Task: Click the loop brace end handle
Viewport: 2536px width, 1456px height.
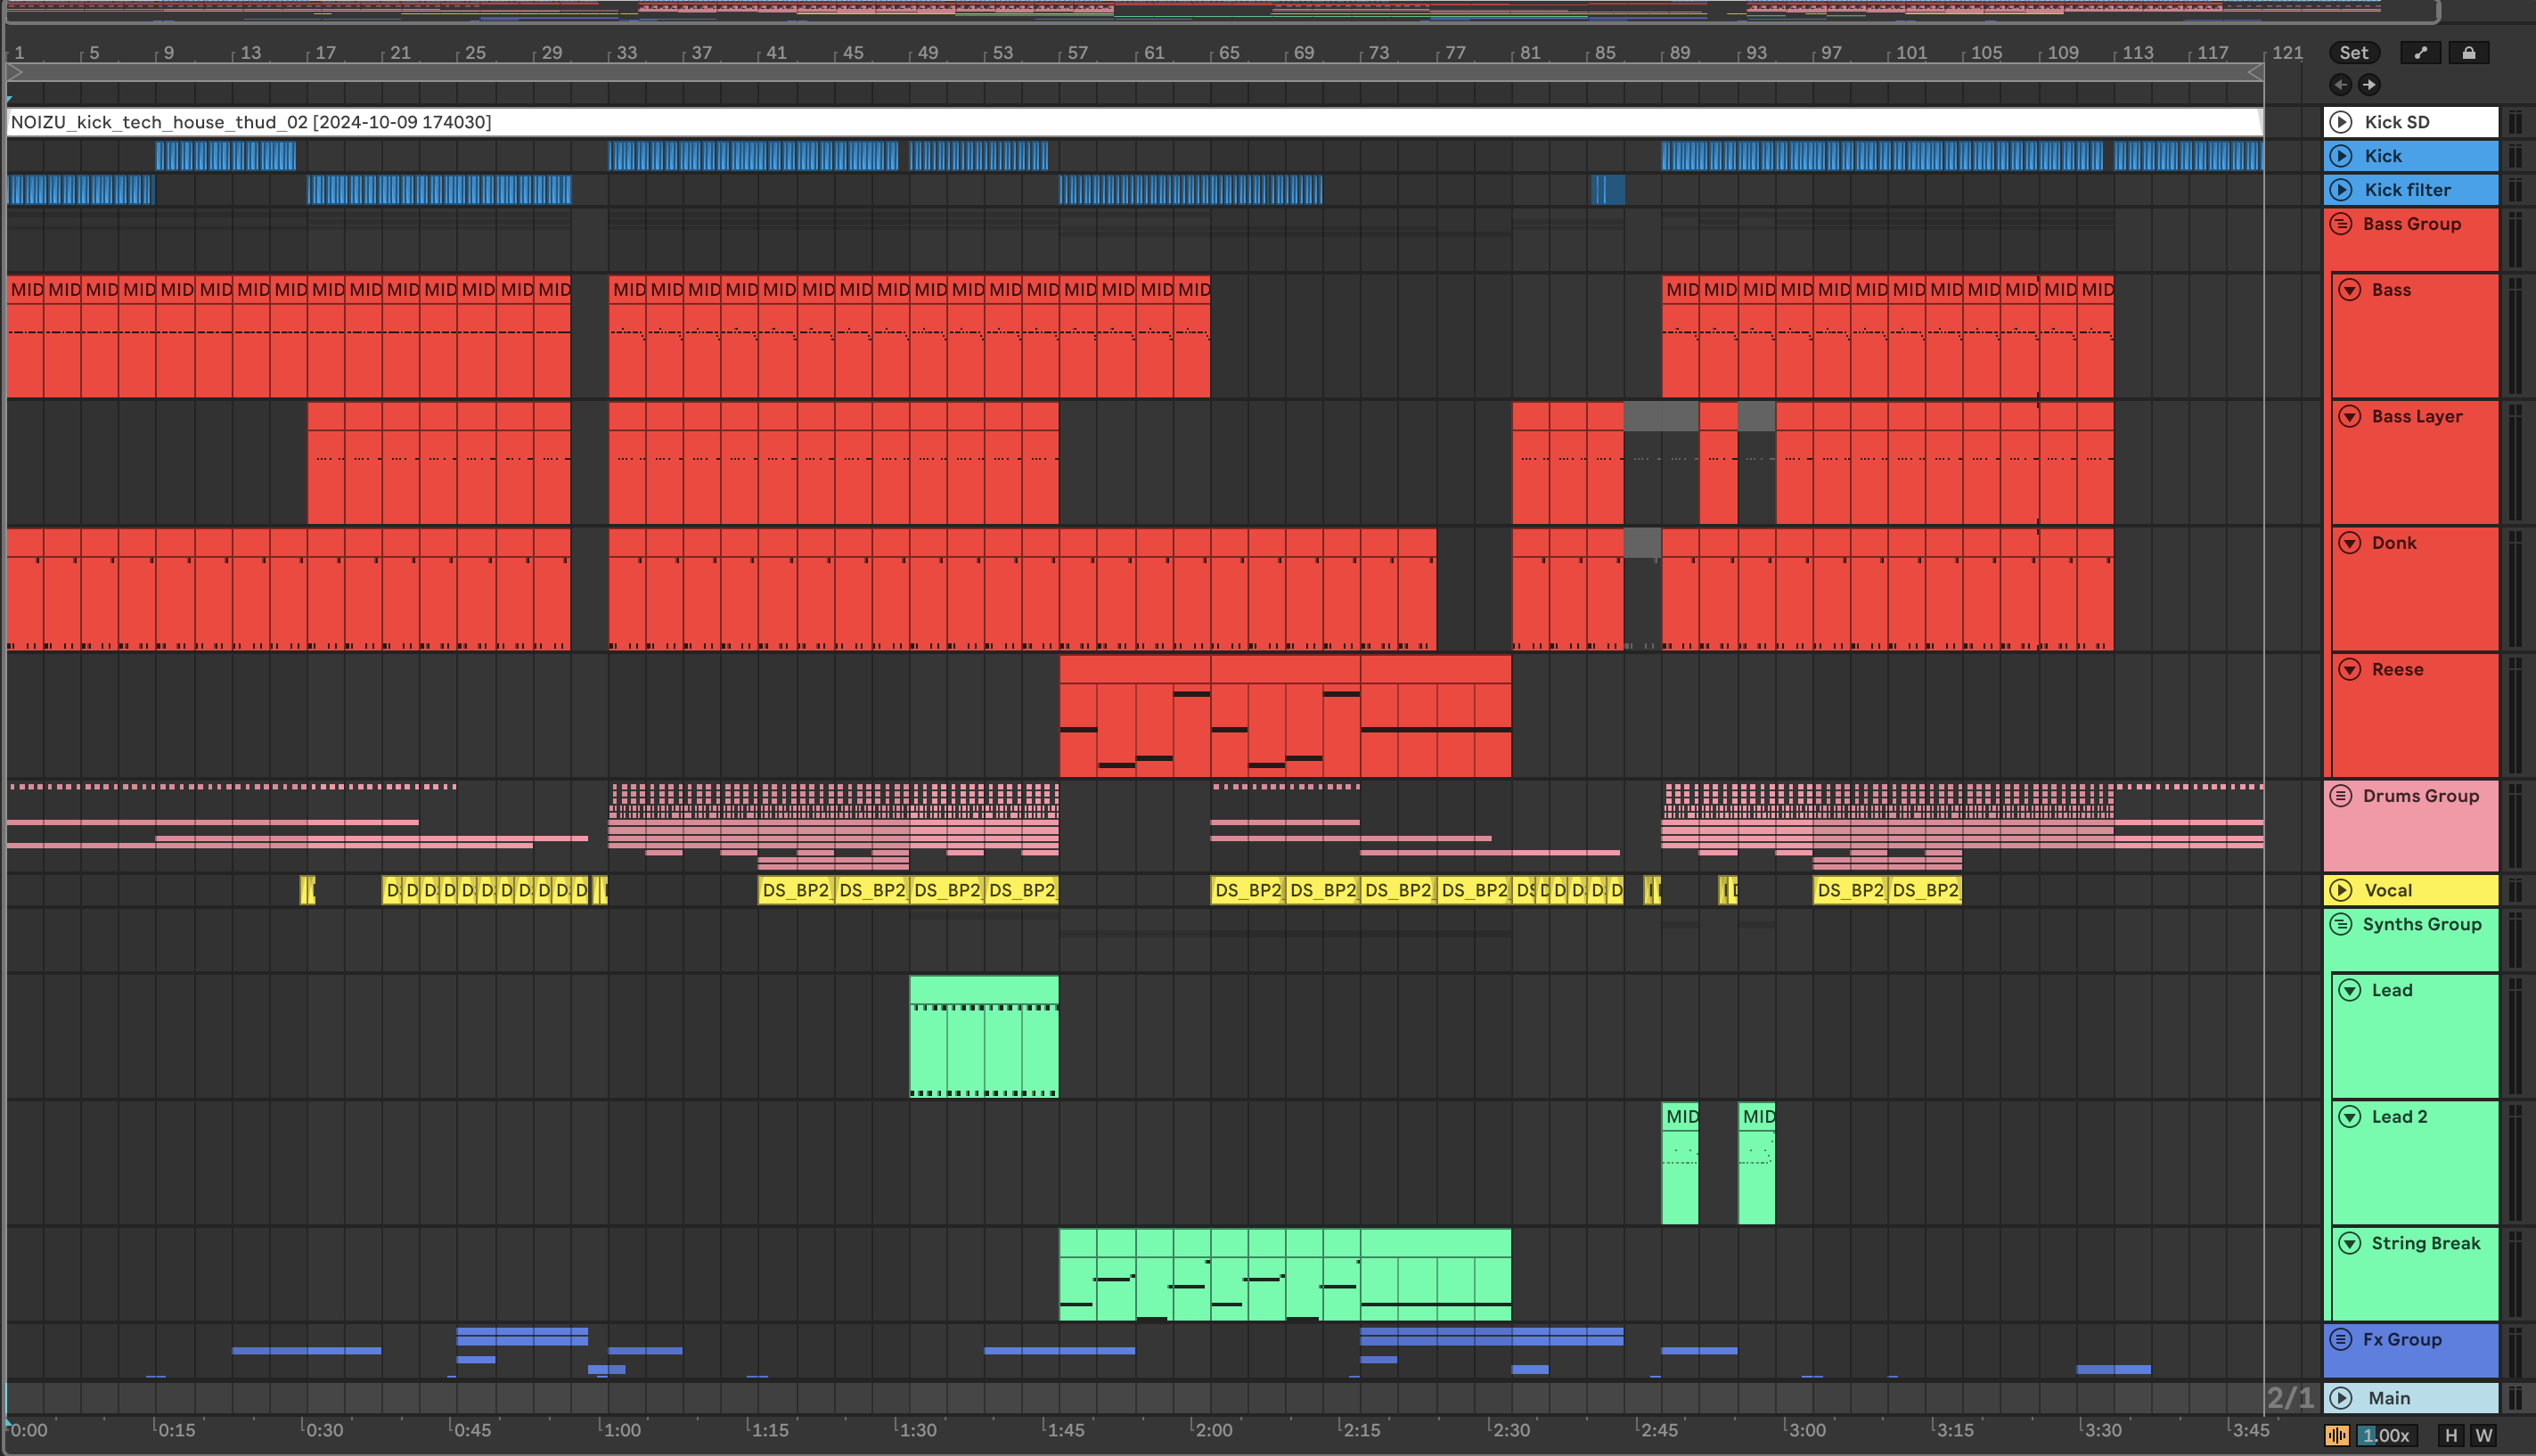Action: coord(2255,73)
